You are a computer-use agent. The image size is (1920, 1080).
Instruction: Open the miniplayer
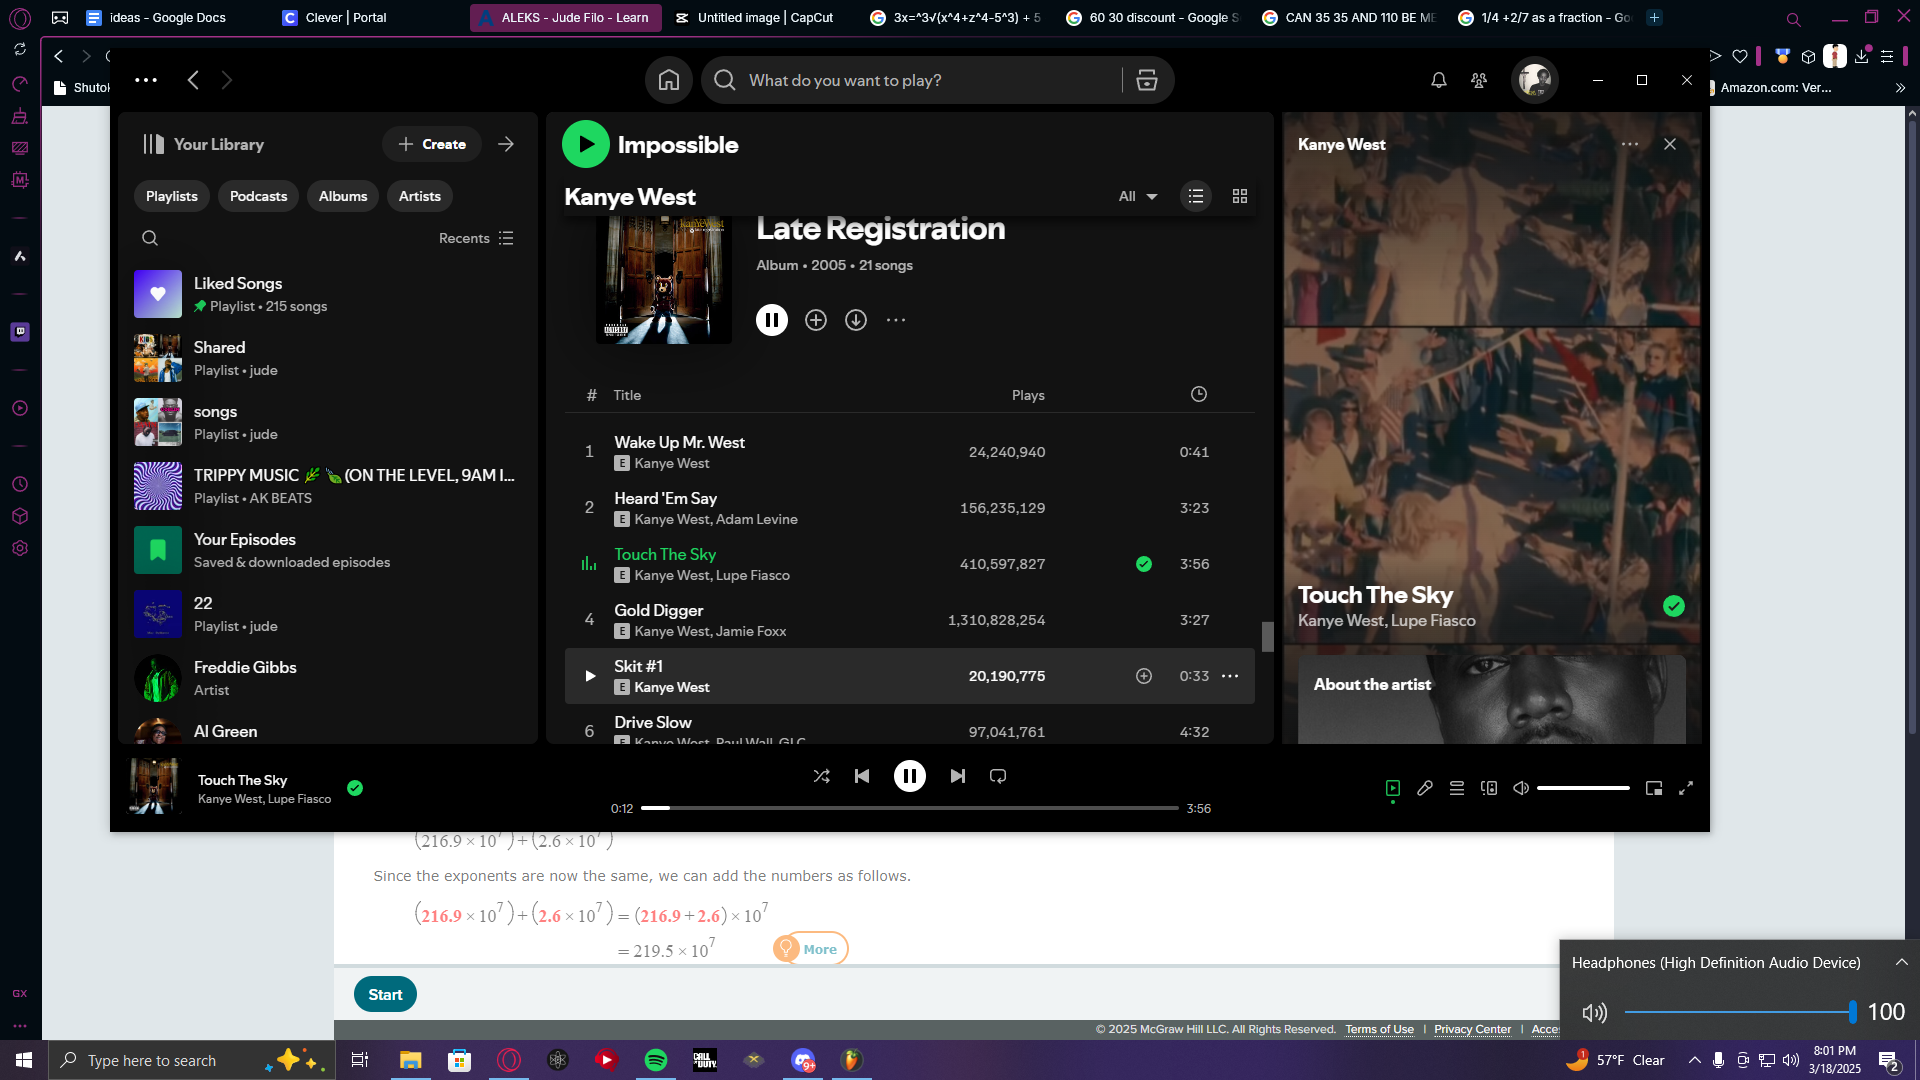1654,788
